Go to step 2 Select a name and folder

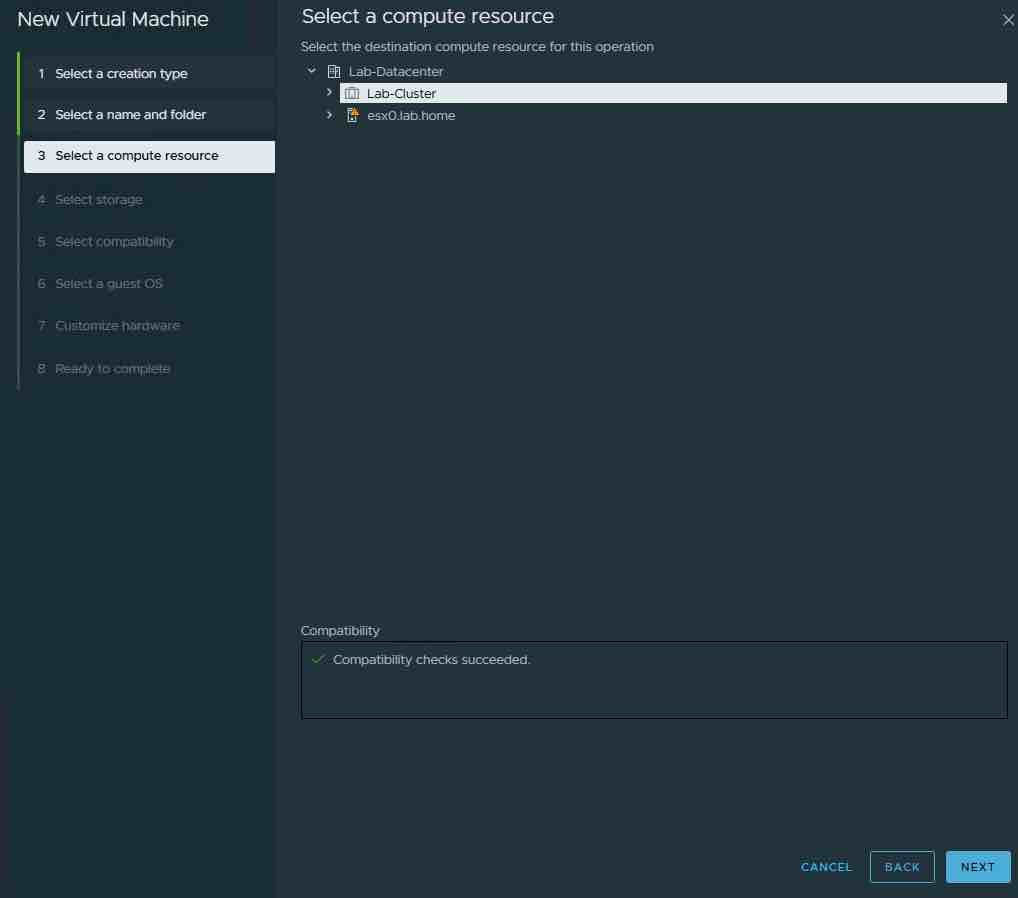[x=130, y=115]
